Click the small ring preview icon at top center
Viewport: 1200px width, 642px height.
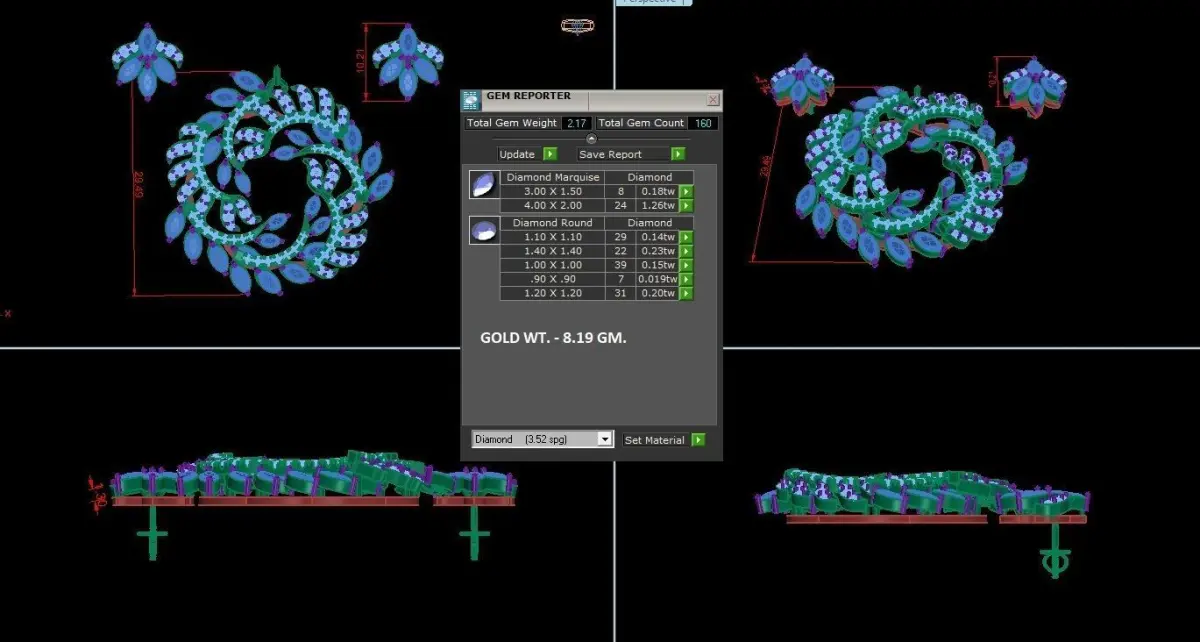pyautogui.click(x=577, y=26)
